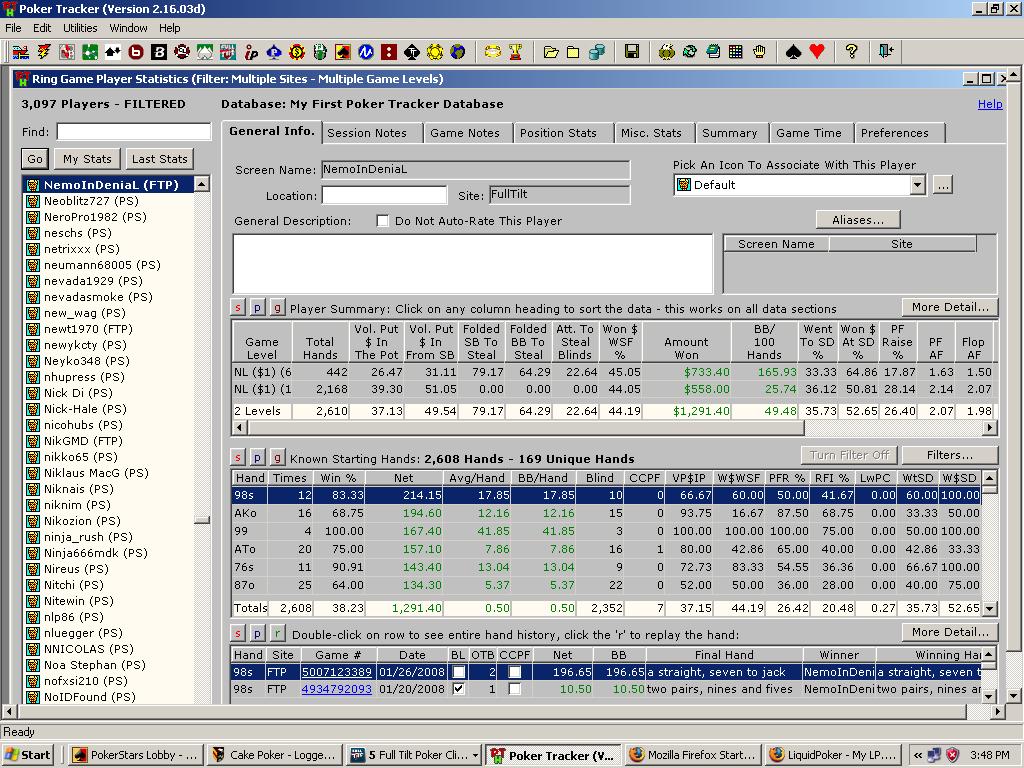Click the Last Stats button
The height and width of the screenshot is (768, 1024).
point(159,159)
